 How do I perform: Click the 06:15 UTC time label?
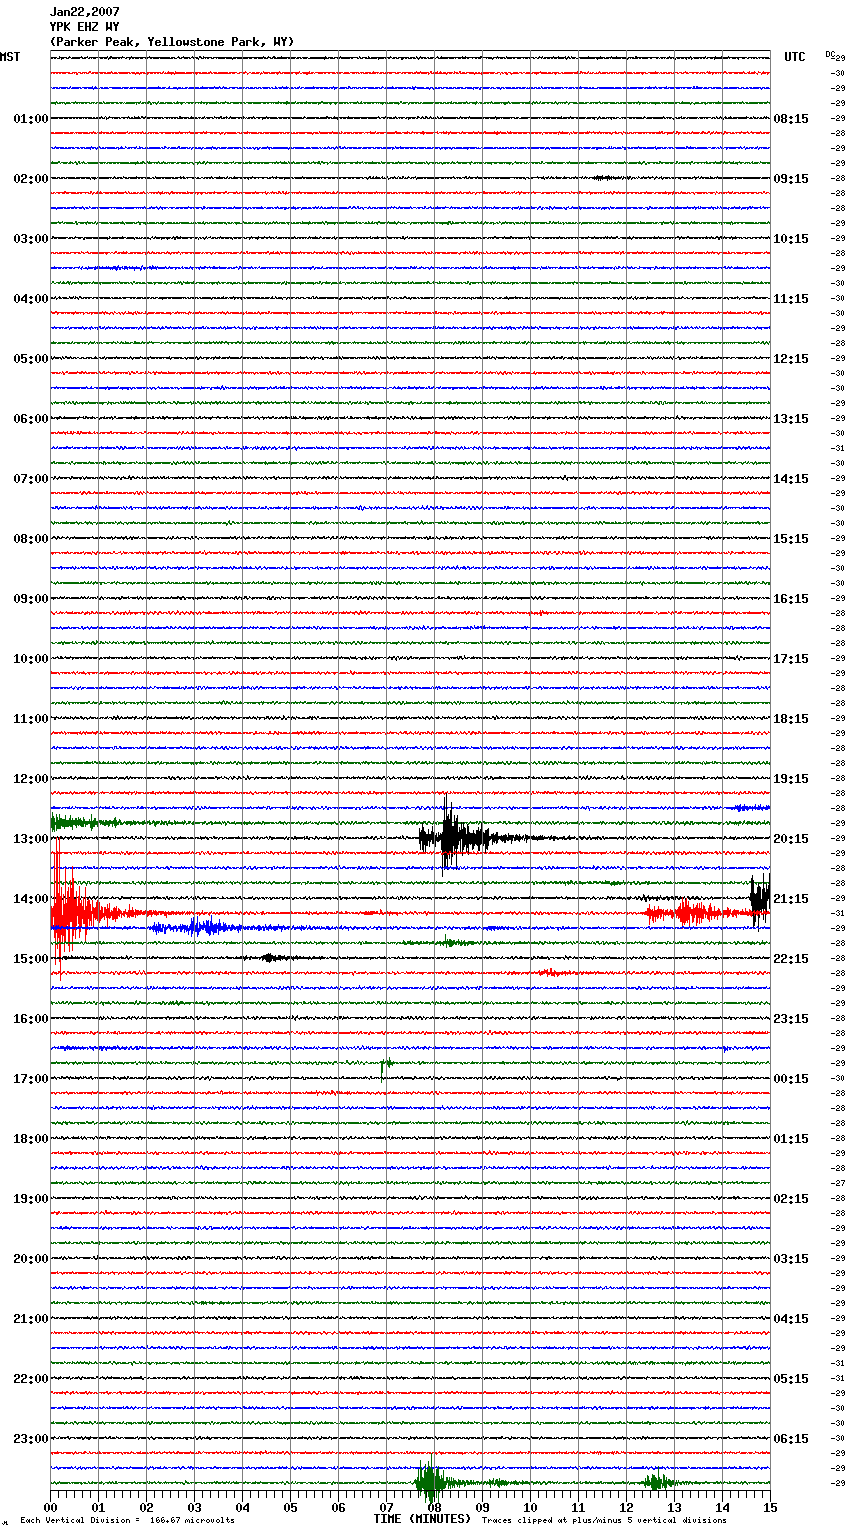pyautogui.click(x=791, y=1439)
